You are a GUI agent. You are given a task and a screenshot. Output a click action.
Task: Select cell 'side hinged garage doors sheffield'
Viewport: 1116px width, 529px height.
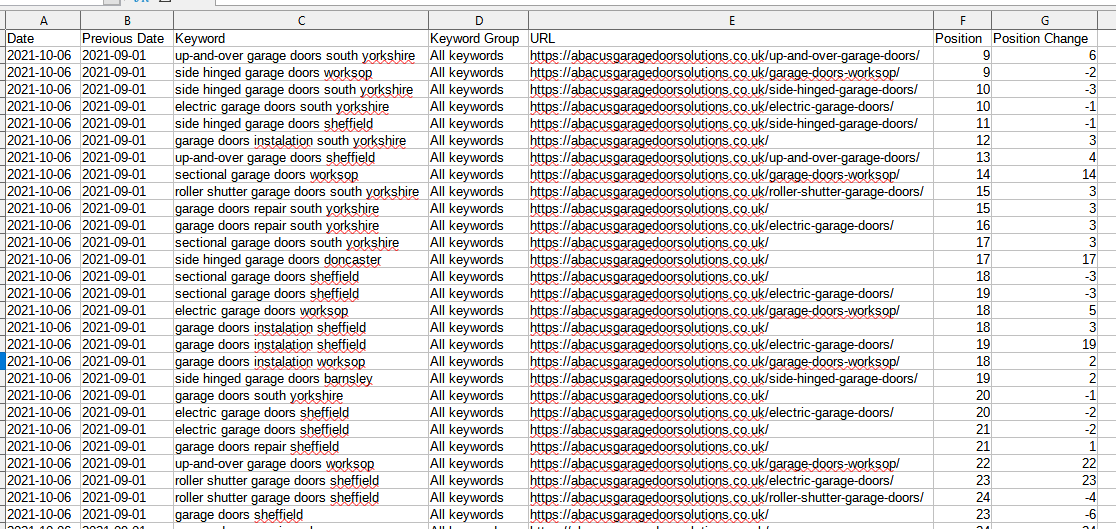click(301, 124)
